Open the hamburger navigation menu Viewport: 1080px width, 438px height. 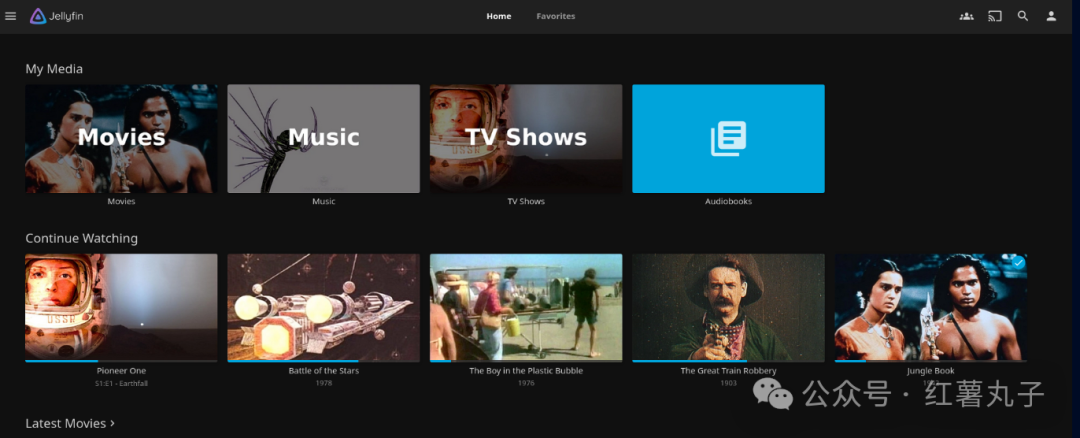(x=11, y=16)
